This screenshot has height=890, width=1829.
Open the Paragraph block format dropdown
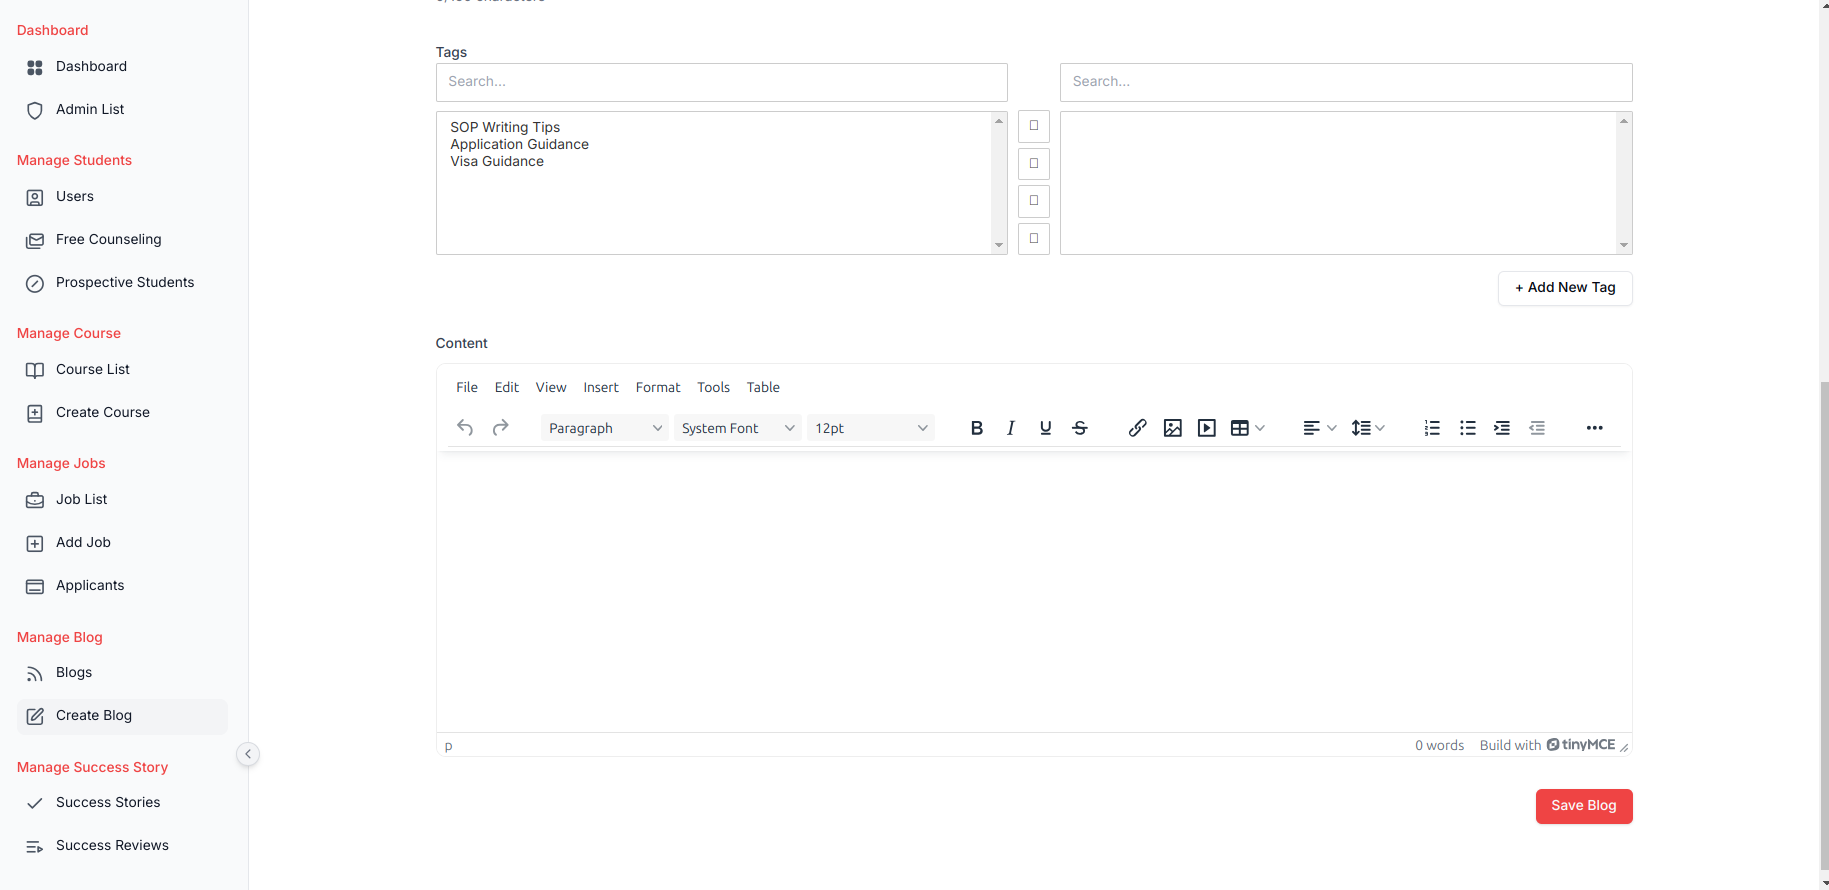point(605,428)
